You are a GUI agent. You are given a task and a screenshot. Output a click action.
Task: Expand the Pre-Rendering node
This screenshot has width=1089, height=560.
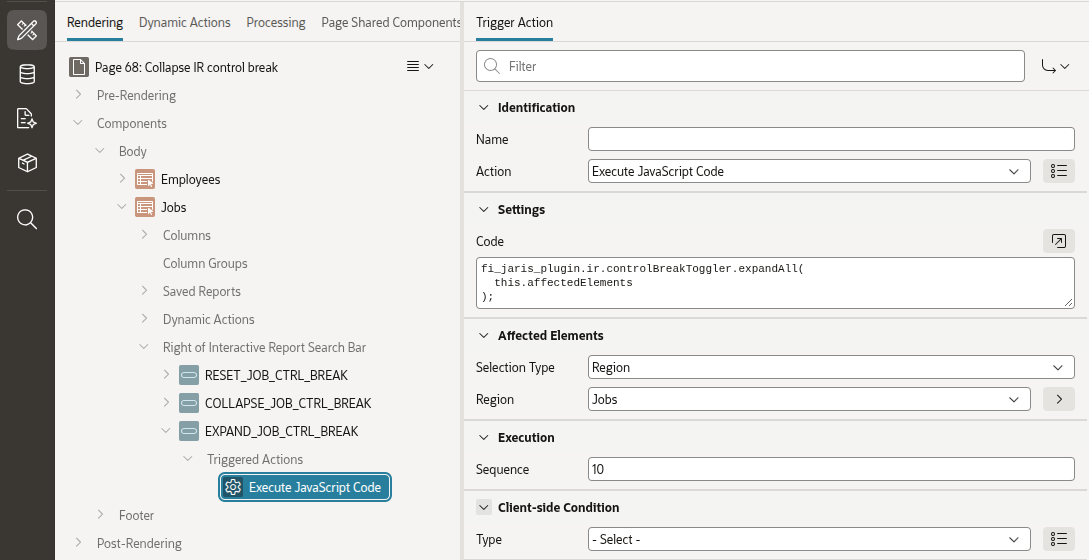coord(78,94)
